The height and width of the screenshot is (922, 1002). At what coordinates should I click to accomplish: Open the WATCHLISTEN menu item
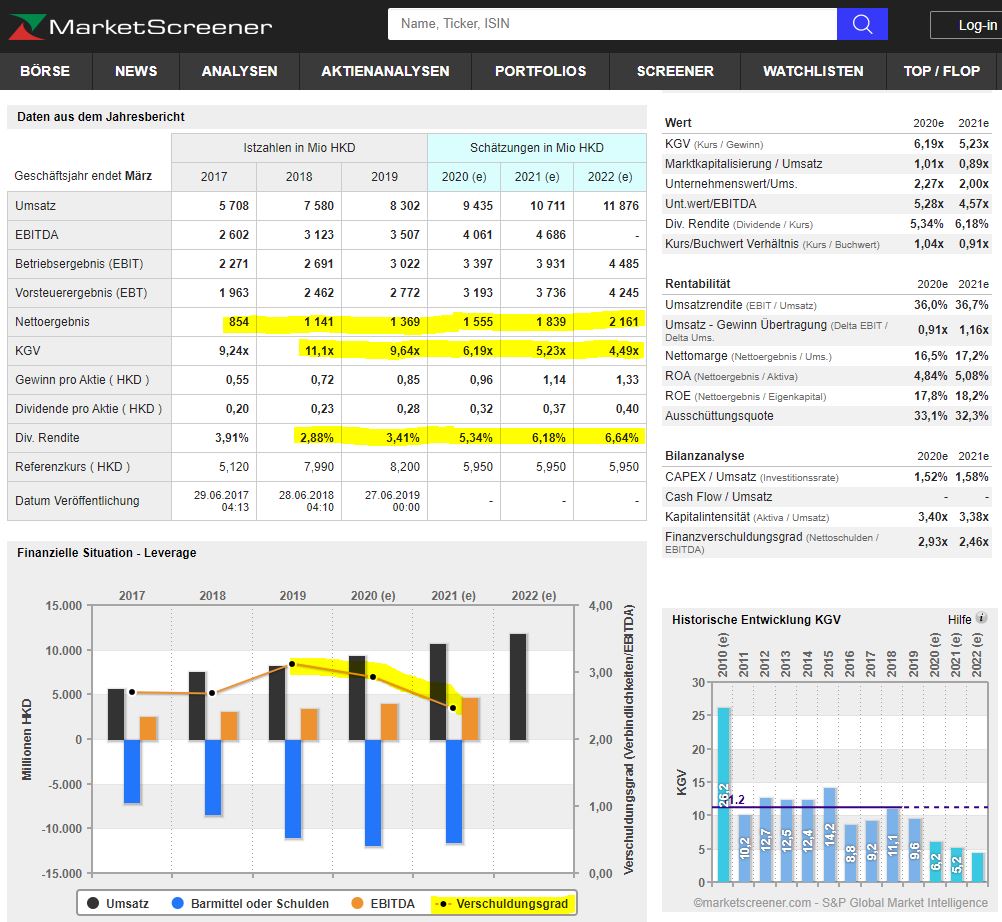813,71
